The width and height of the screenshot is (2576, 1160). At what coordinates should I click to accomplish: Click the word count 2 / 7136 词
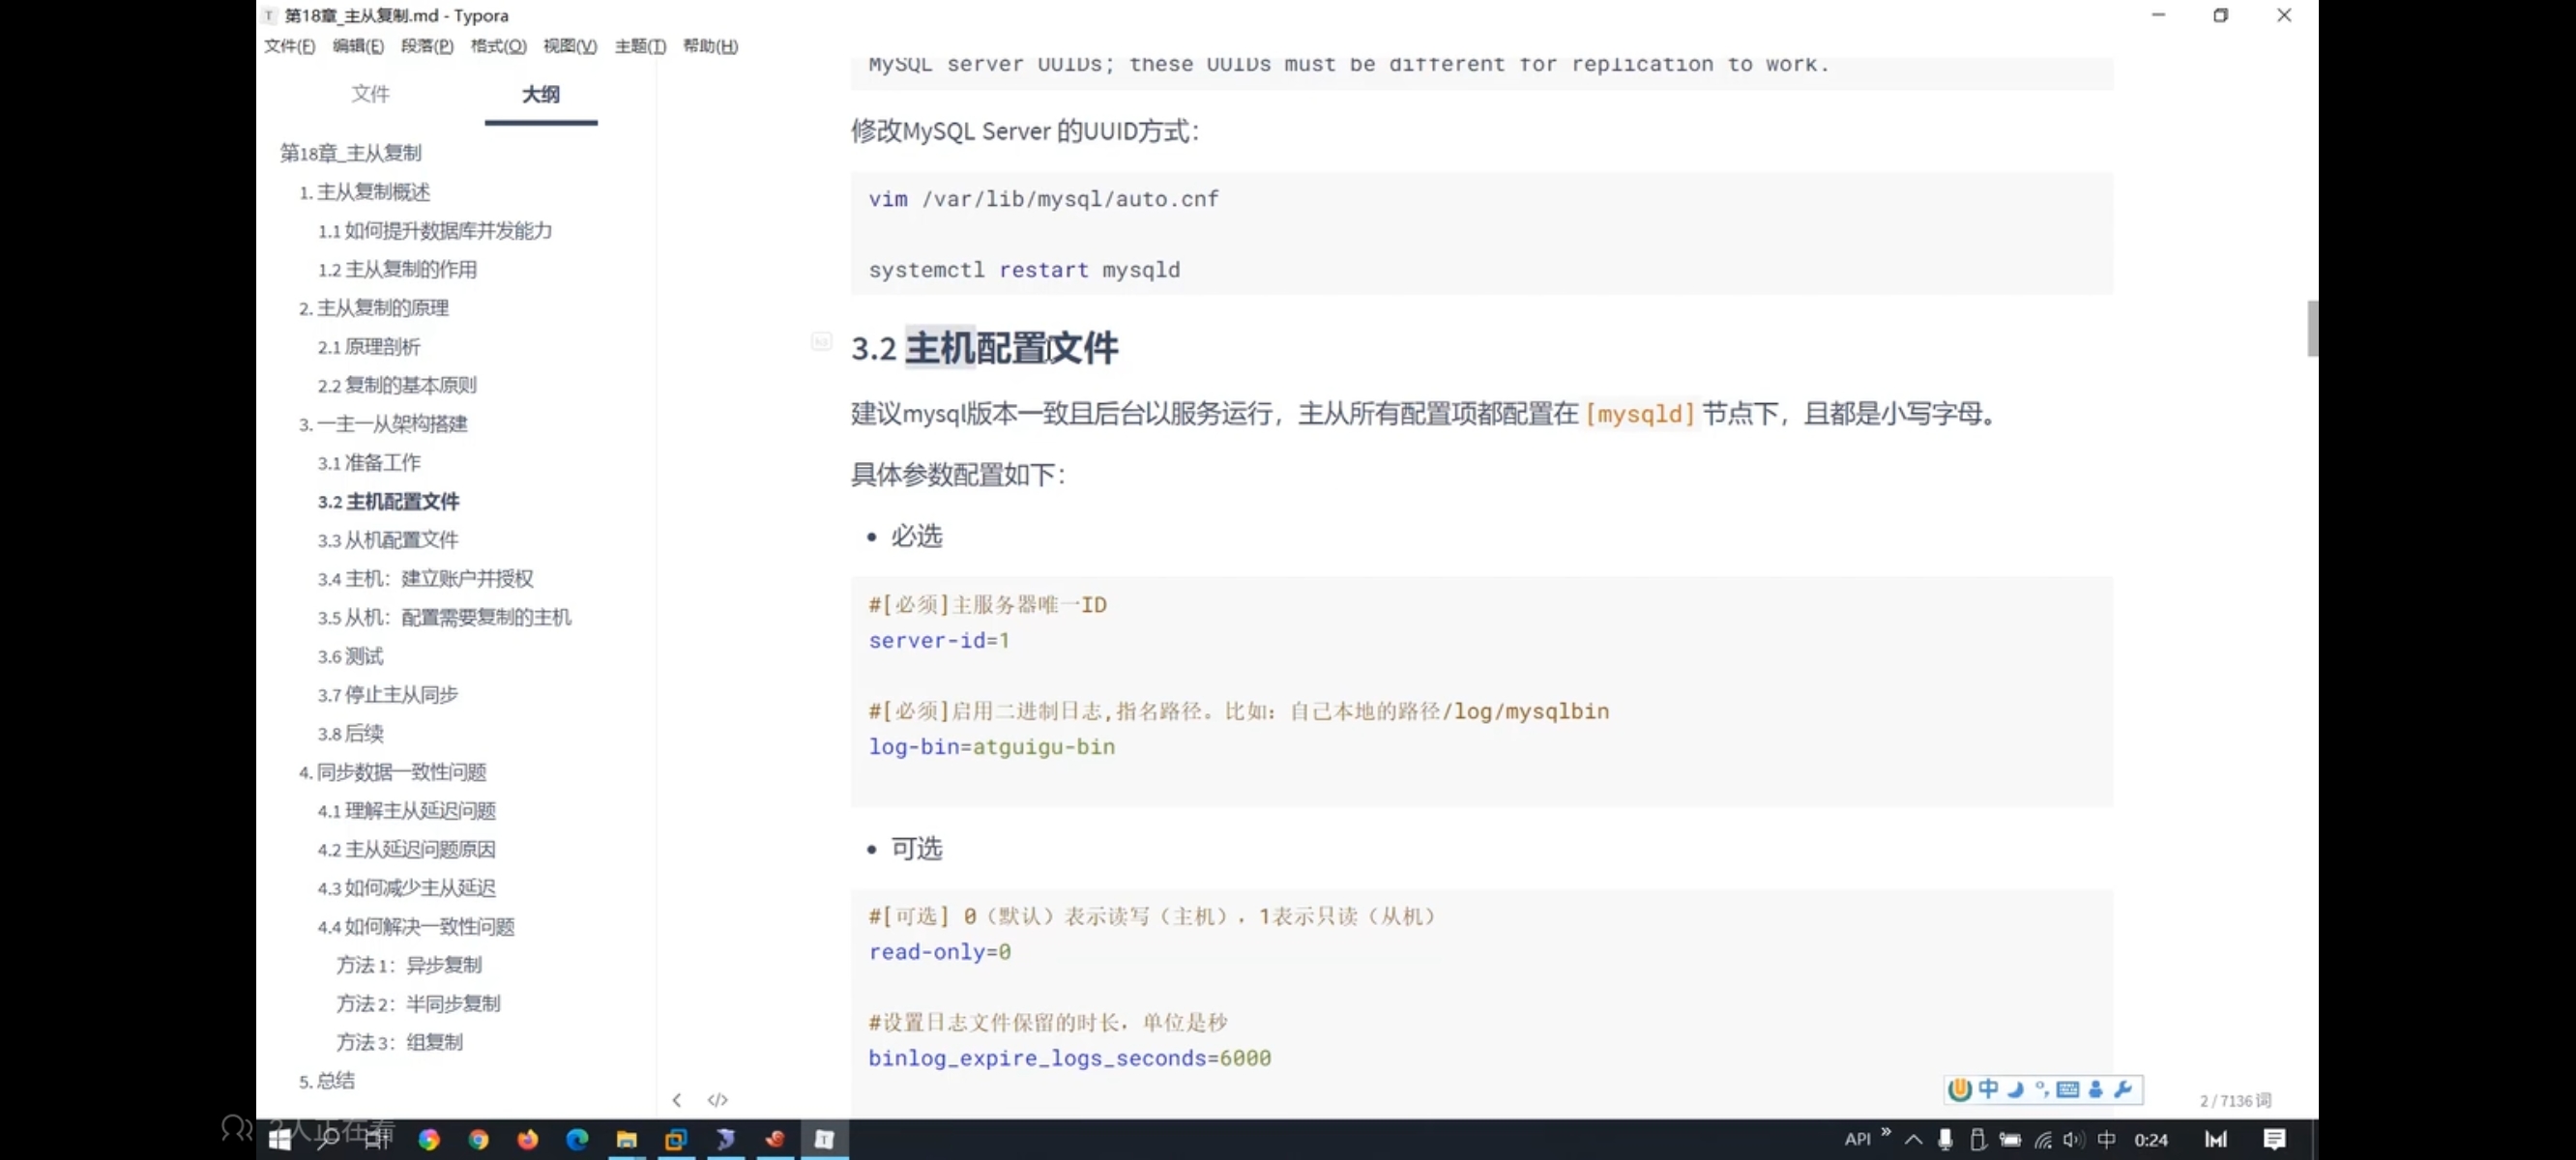tap(2235, 1101)
